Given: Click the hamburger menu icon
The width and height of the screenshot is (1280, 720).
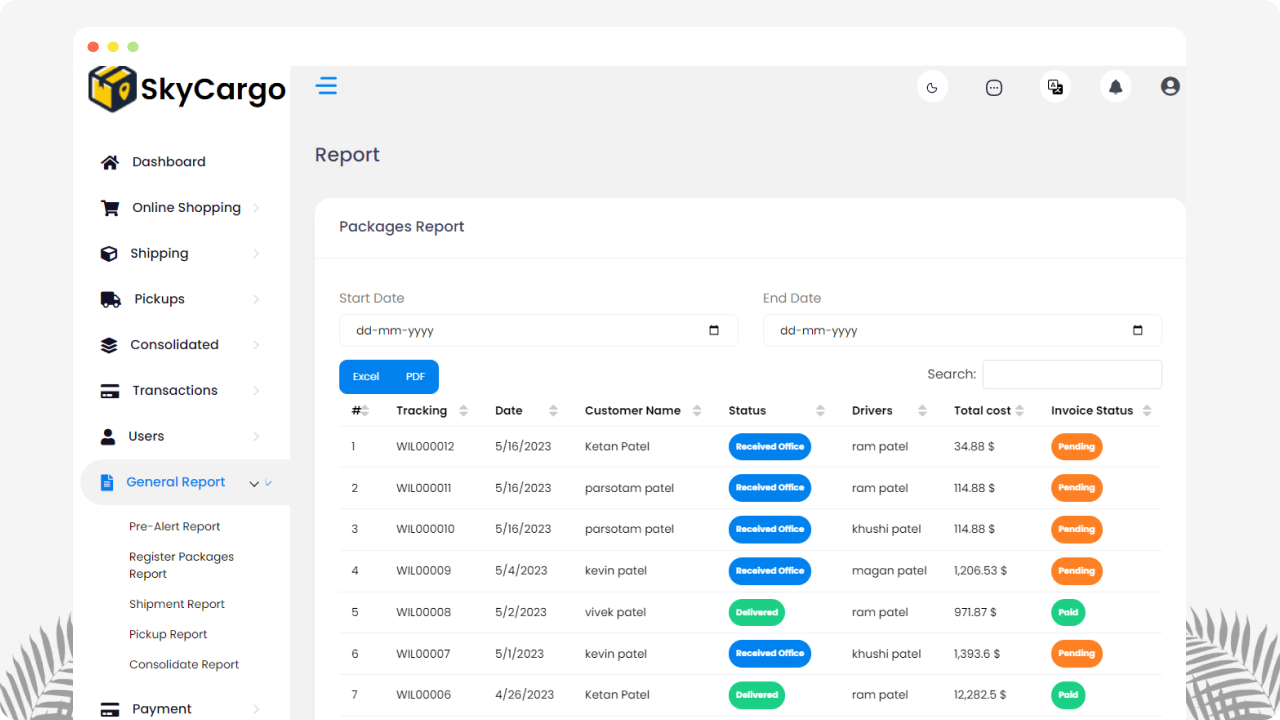Looking at the screenshot, I should pyautogui.click(x=326, y=86).
